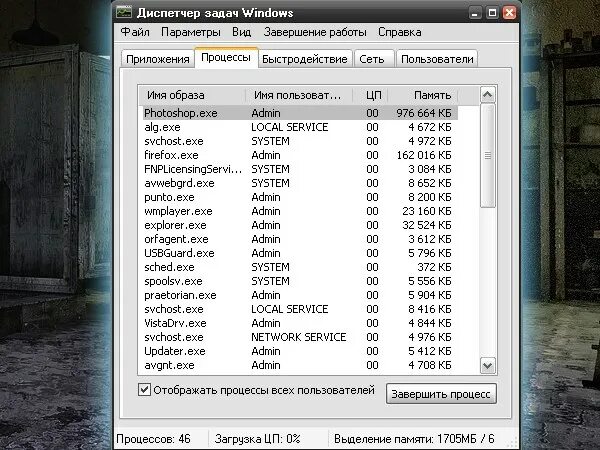Select the Процессы tab
Screen dimensions: 600x450
(226, 57)
